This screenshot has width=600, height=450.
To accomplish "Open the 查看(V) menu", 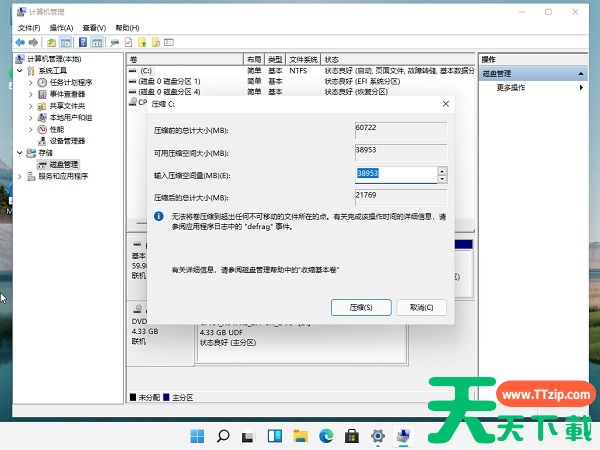I will pos(94,28).
